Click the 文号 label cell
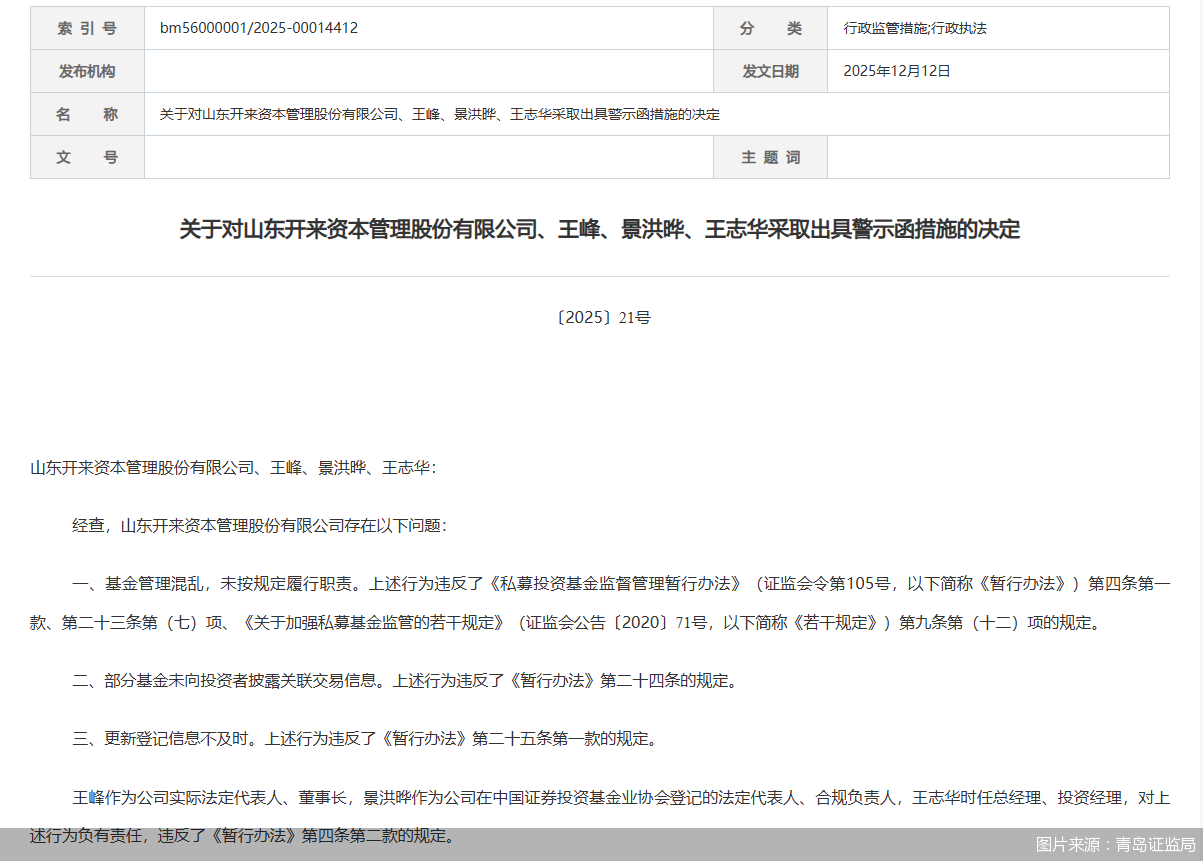Viewport: 1203px width, 861px height. [87, 157]
